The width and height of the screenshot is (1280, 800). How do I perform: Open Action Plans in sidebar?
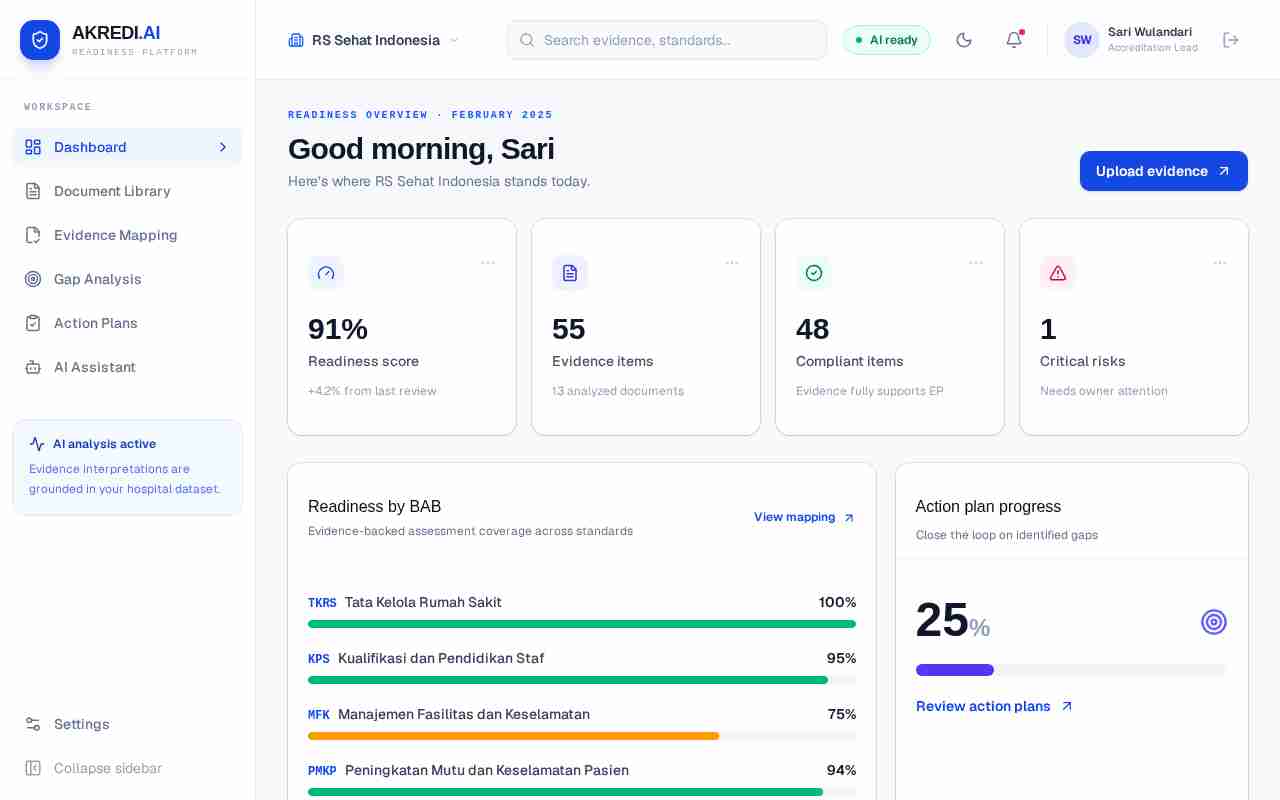pyautogui.click(x=127, y=323)
